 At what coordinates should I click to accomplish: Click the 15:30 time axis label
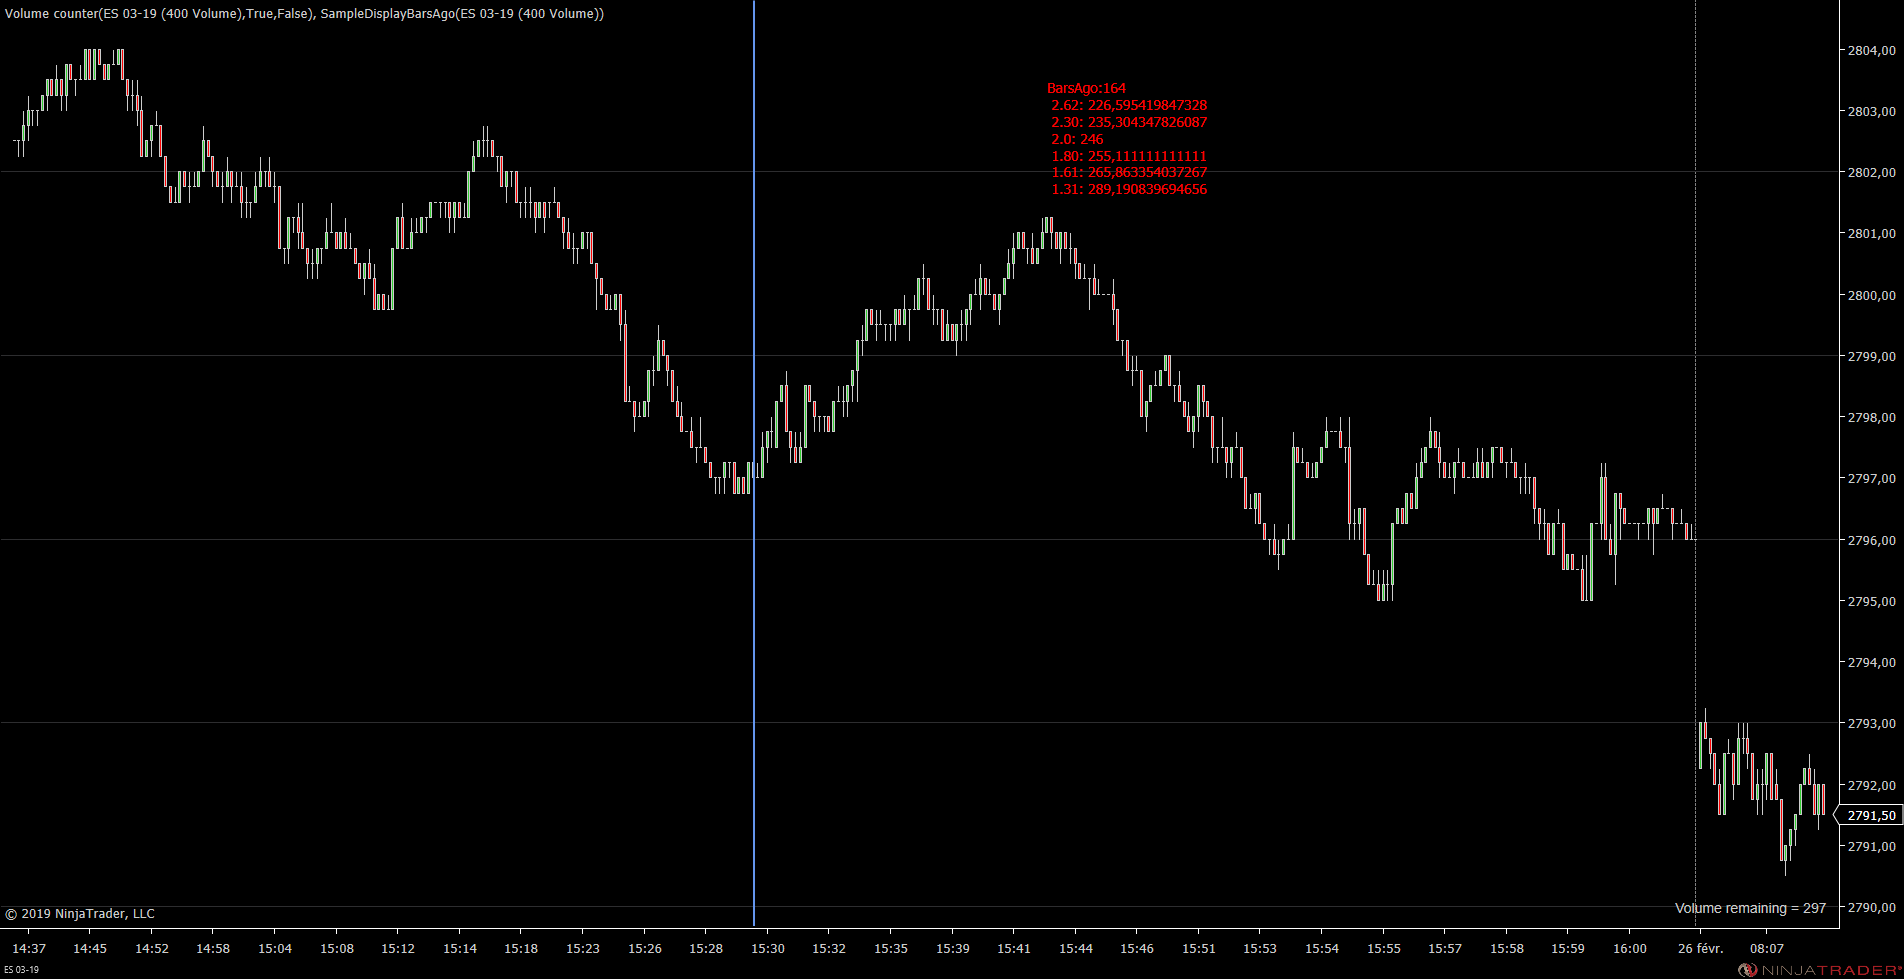click(x=768, y=948)
